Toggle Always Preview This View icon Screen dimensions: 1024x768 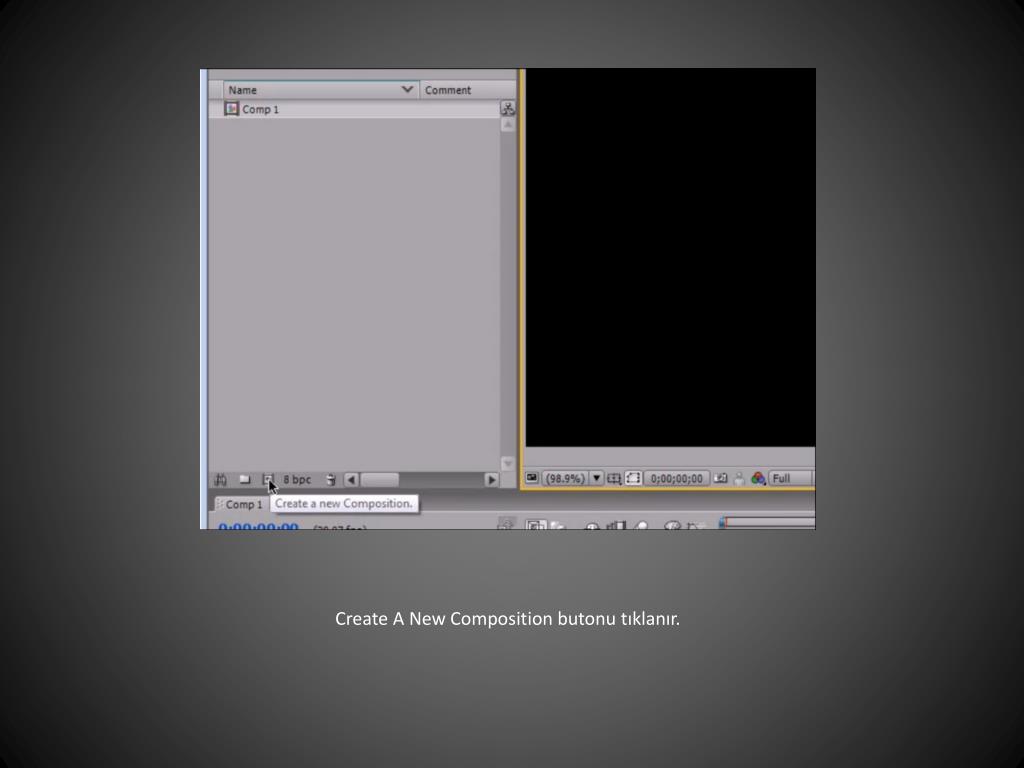pyautogui.click(x=532, y=478)
